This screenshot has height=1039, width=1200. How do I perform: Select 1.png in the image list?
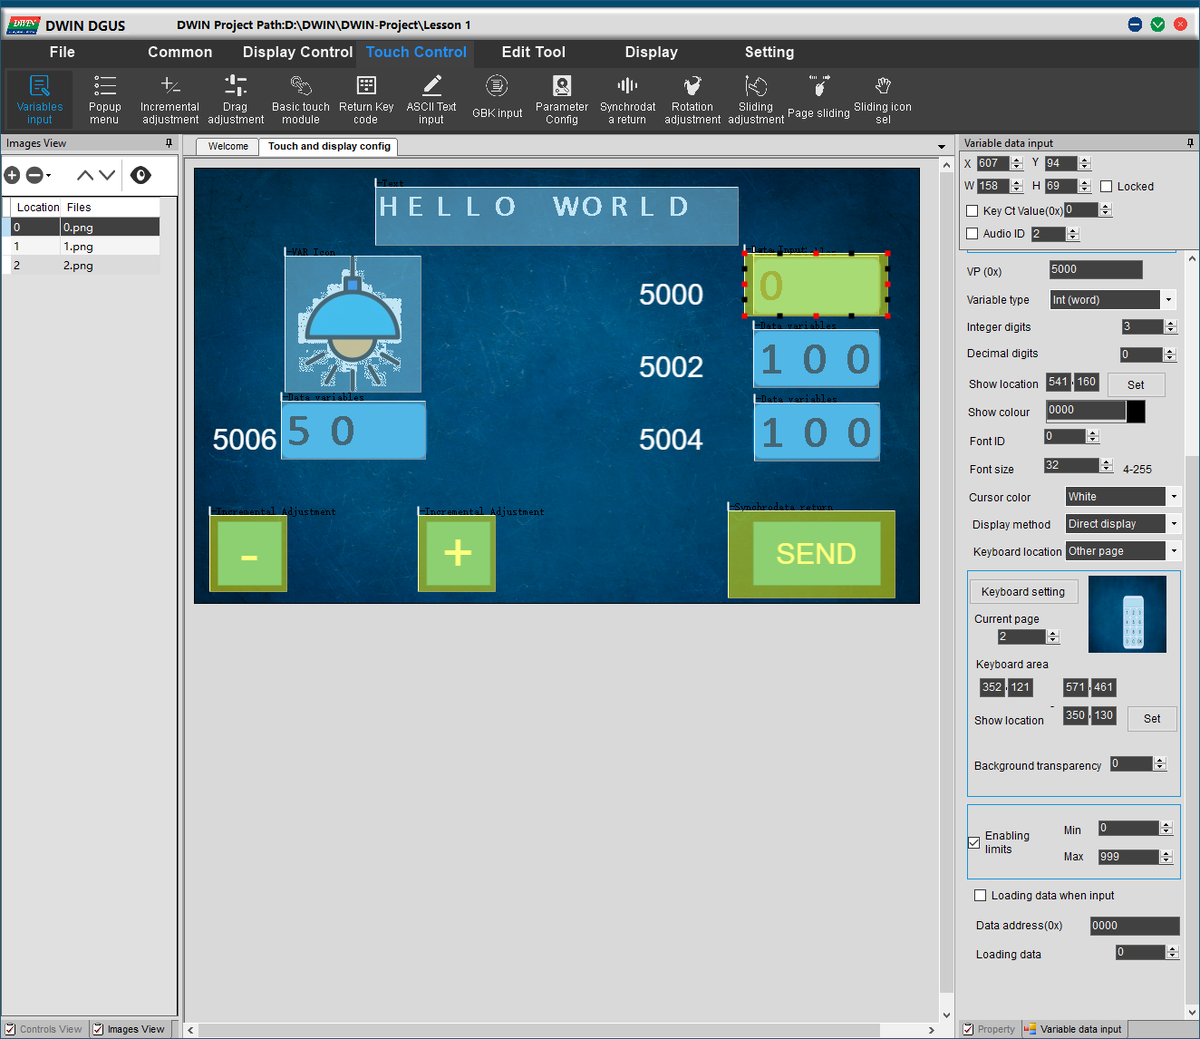81,247
